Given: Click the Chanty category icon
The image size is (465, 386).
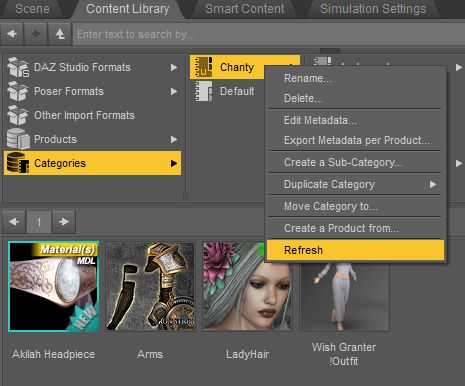Looking at the screenshot, I should [x=203, y=67].
